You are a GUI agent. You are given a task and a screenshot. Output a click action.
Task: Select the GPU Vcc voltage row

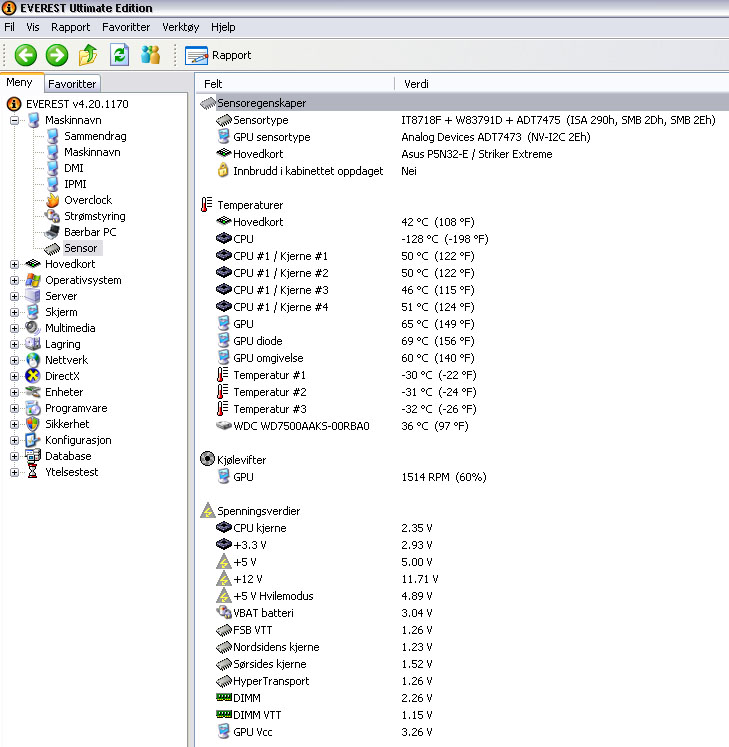point(462,732)
